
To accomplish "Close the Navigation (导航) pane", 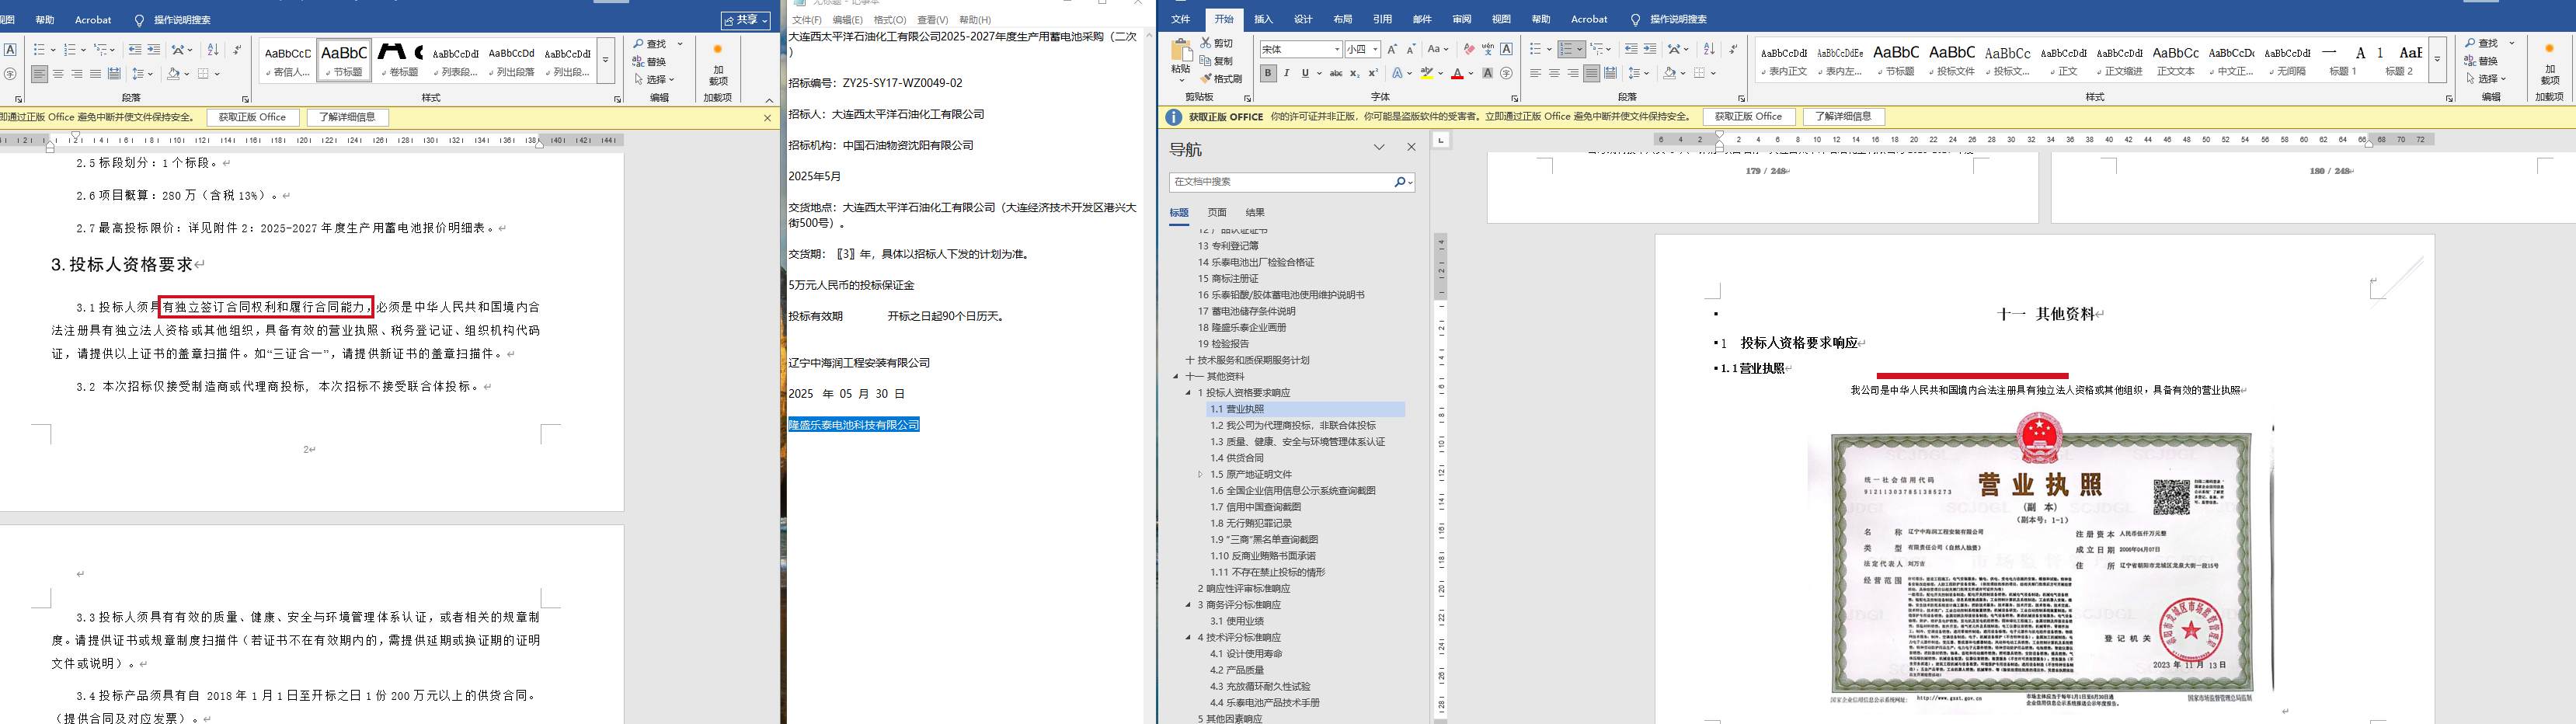I will coord(1411,147).
